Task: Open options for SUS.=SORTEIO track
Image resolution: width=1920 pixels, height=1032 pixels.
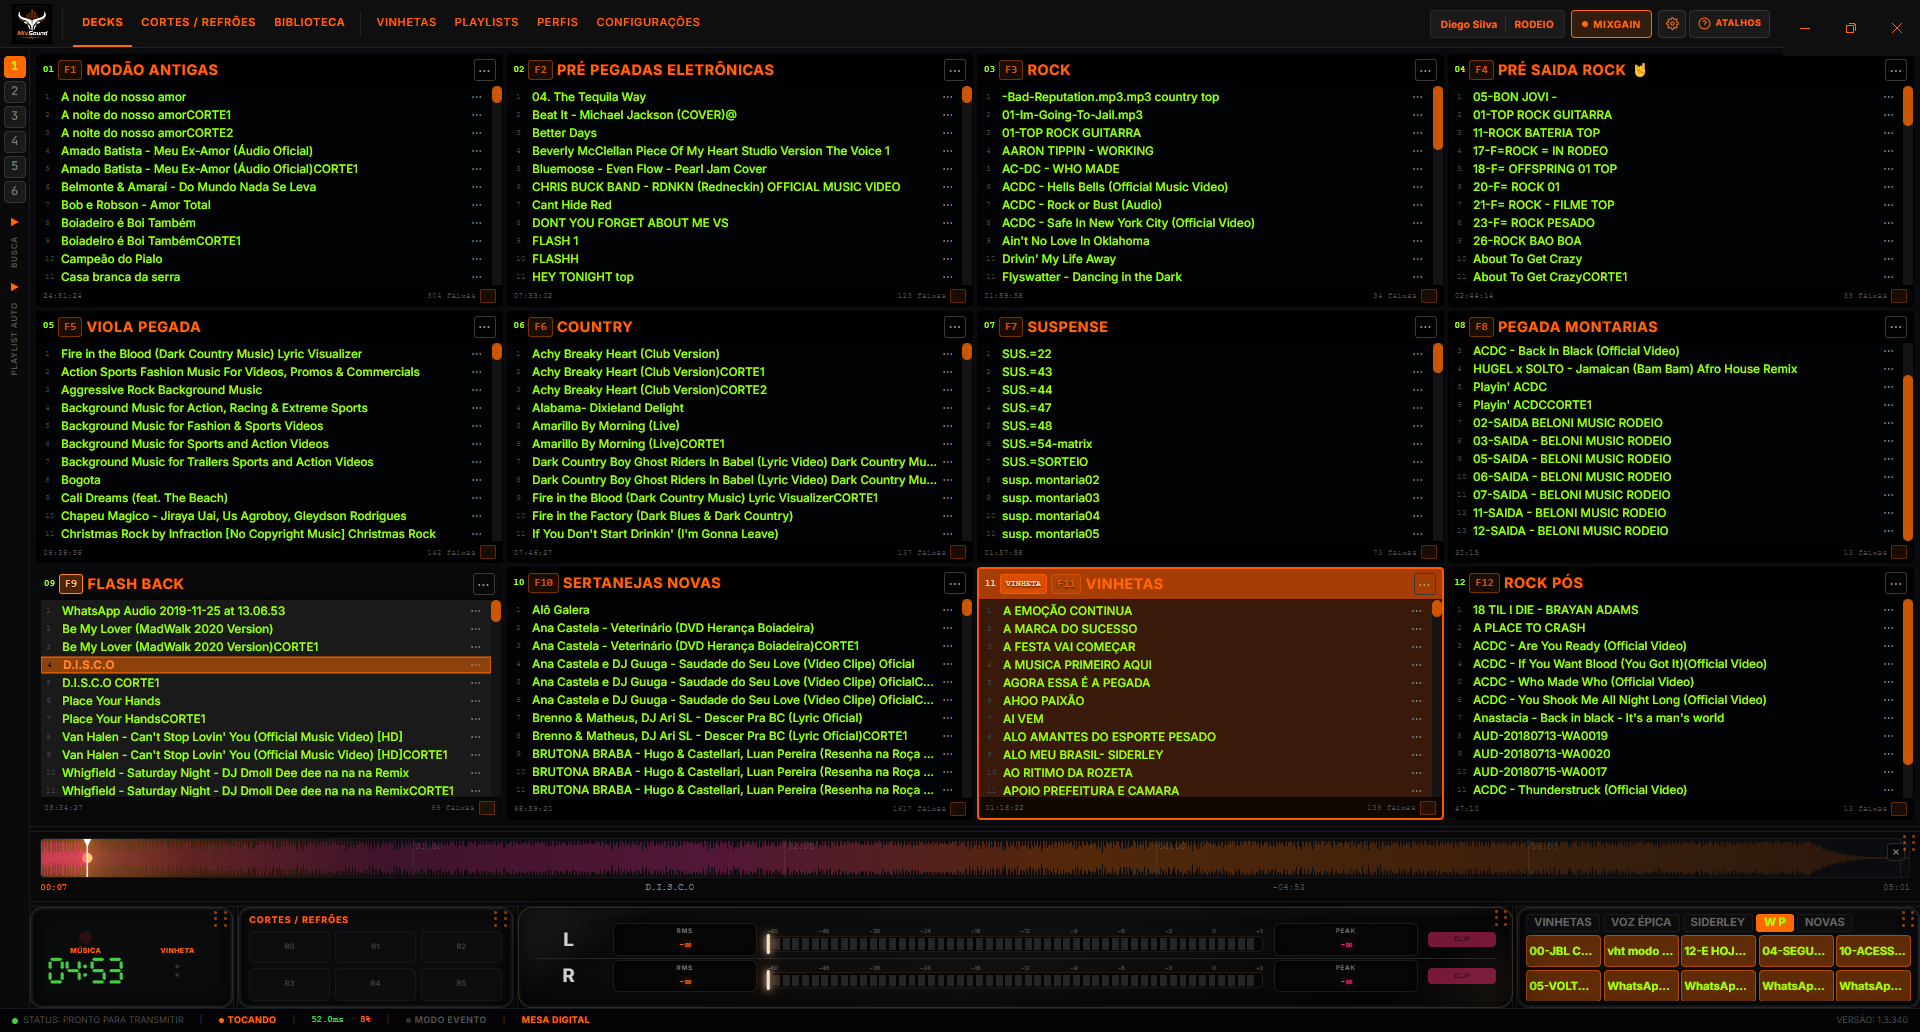Action: click(x=1417, y=462)
